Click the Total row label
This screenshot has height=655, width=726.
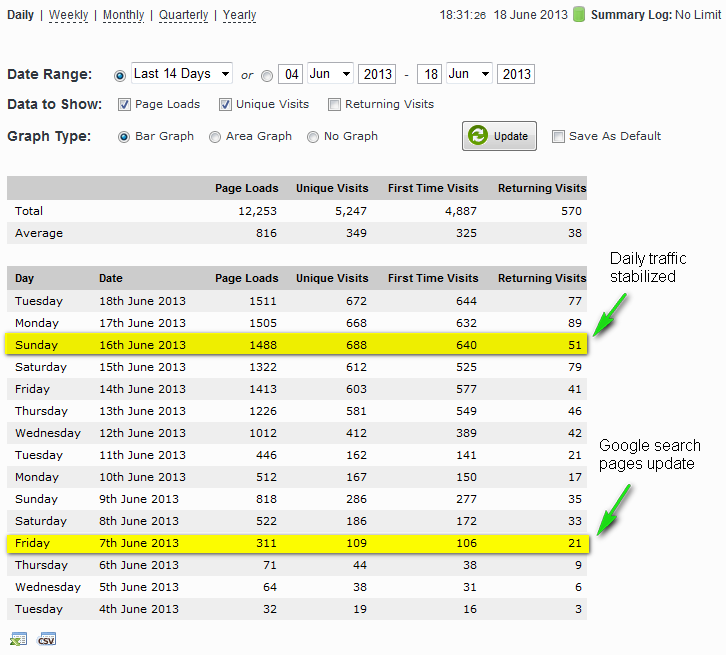coord(29,211)
